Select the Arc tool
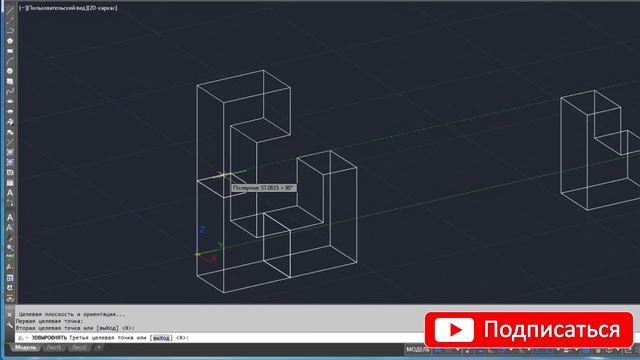The image size is (640, 360). coord(10,61)
